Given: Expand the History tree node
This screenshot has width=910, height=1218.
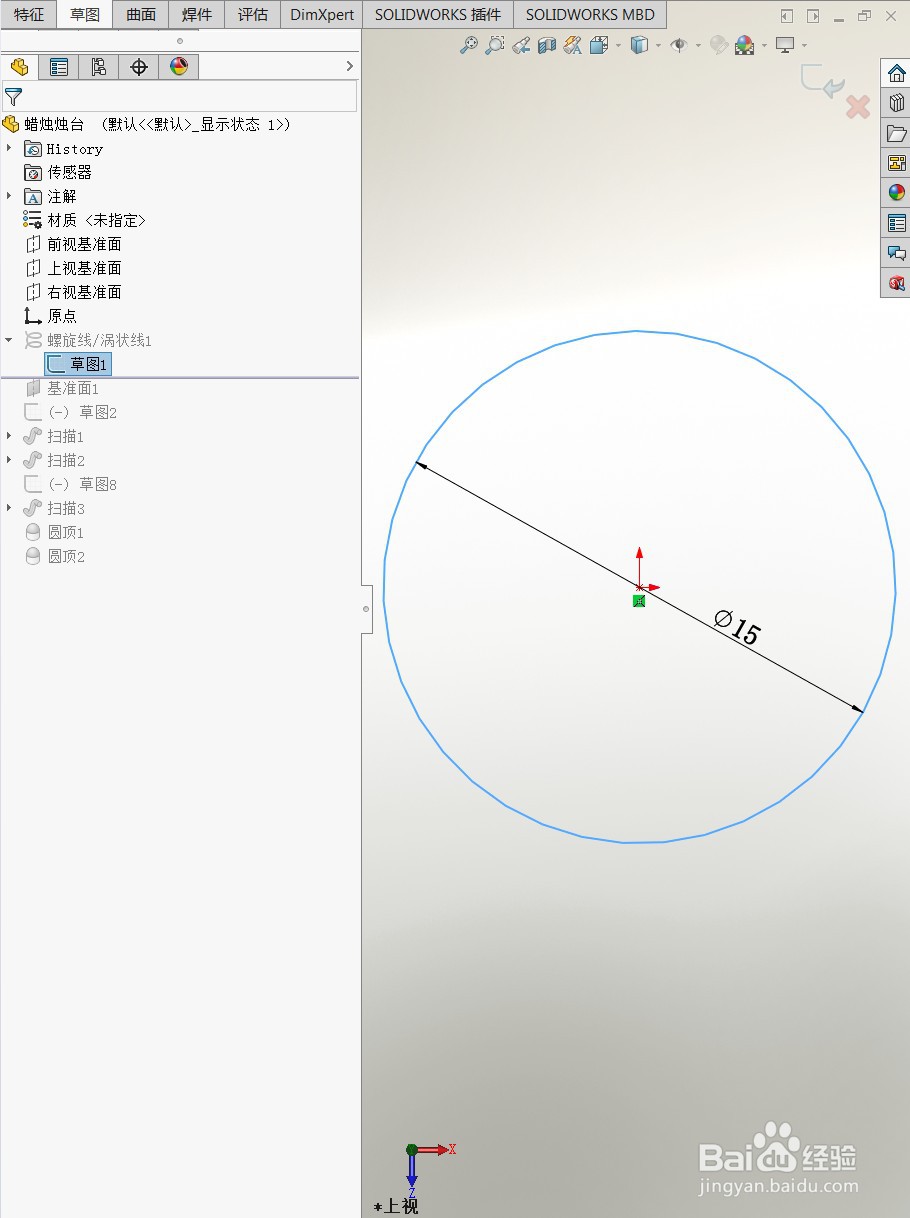Looking at the screenshot, I should (10, 148).
